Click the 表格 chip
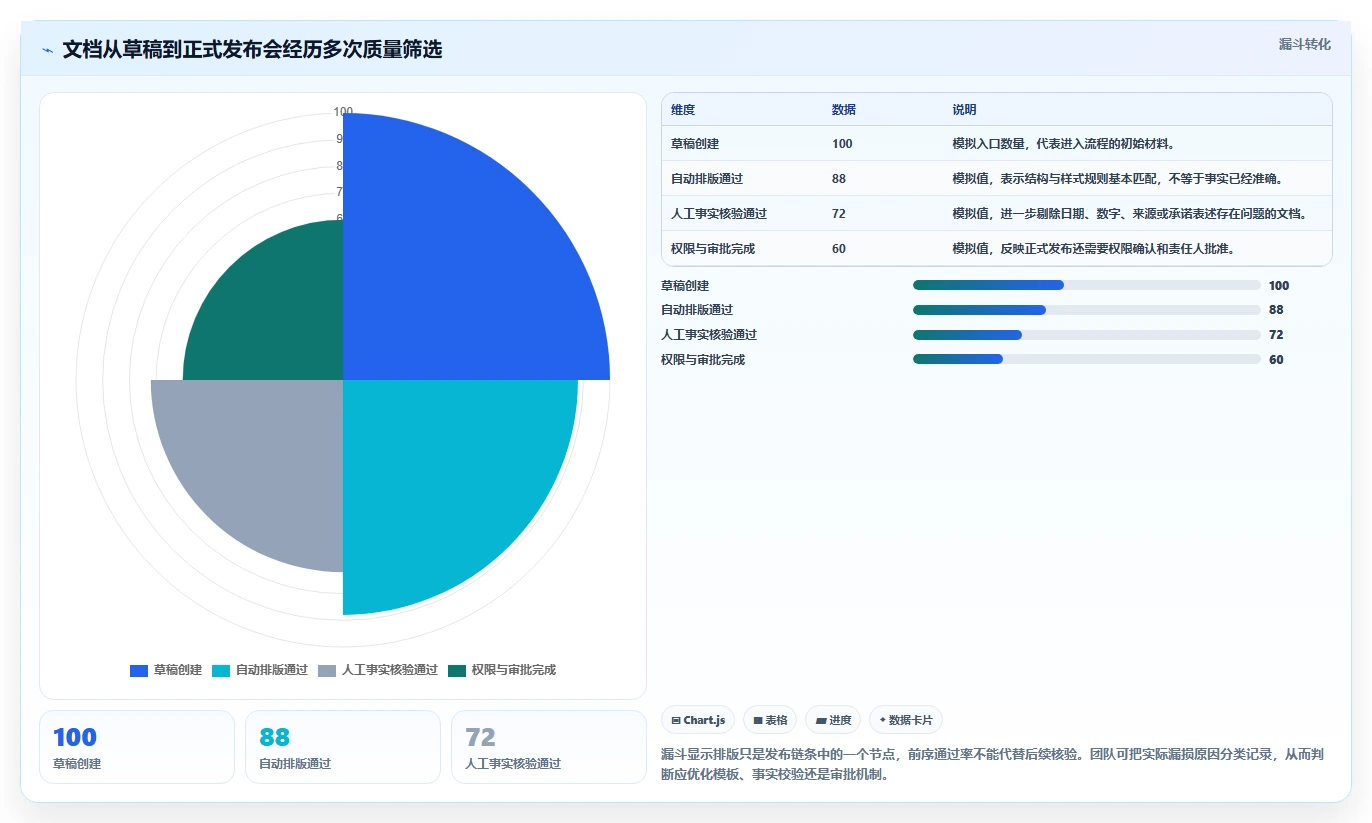1372x823 pixels. pos(770,720)
